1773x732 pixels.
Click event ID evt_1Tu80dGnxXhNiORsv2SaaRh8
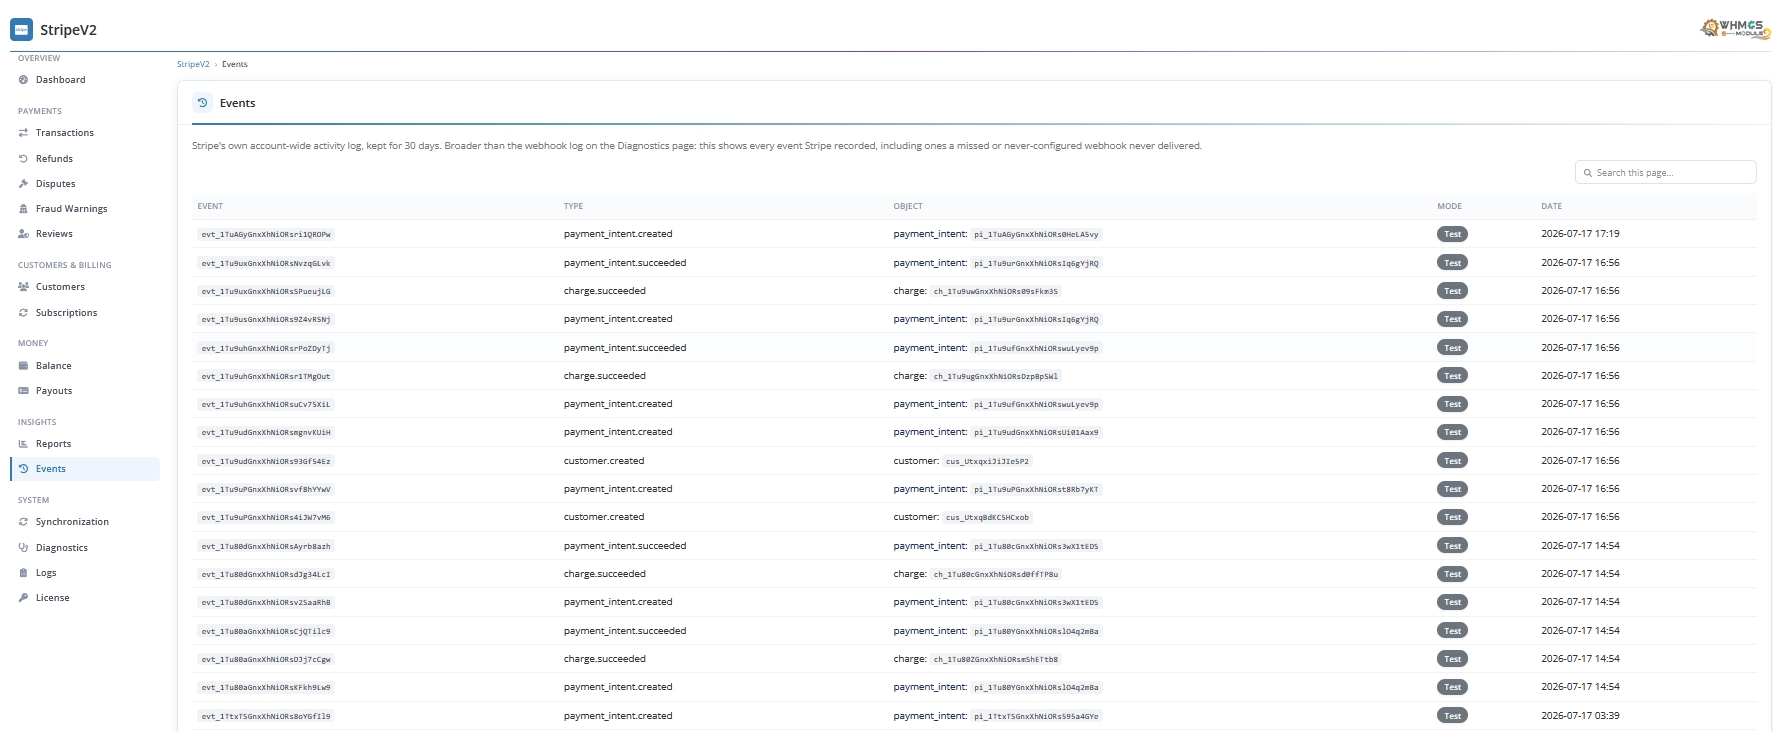tap(266, 602)
